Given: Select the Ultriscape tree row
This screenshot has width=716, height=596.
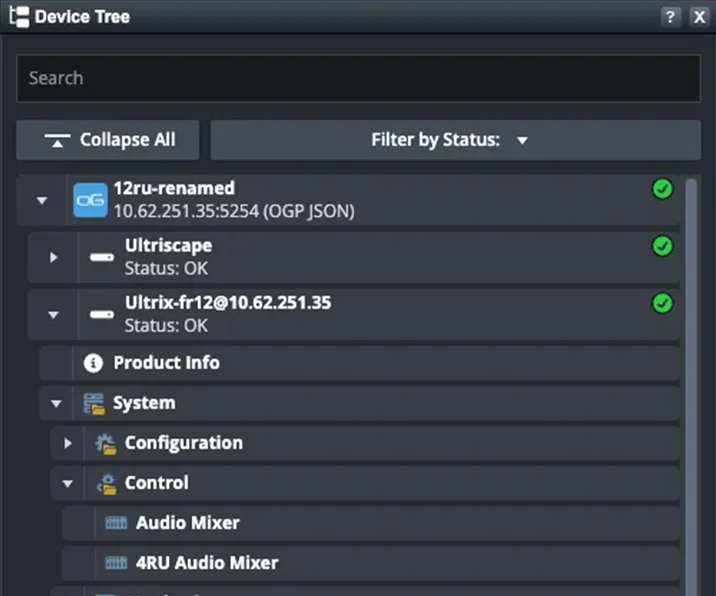Looking at the screenshot, I should [x=354, y=257].
